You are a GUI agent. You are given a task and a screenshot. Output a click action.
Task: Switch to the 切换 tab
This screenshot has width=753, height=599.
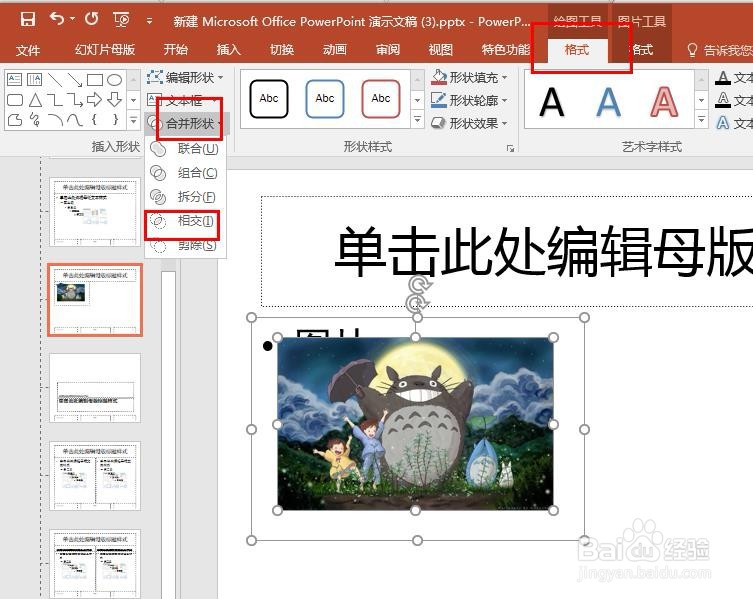(281, 49)
